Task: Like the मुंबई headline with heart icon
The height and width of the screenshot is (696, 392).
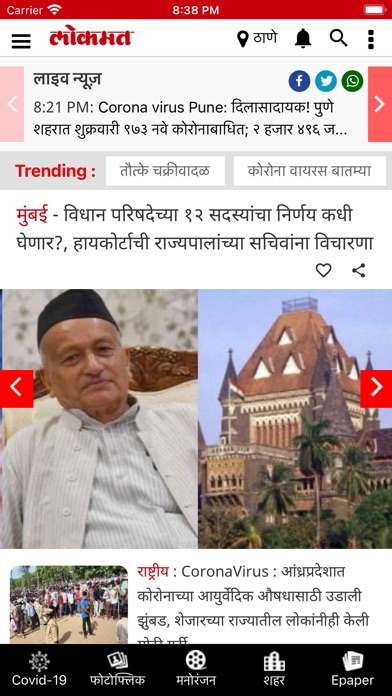Action: (324, 270)
